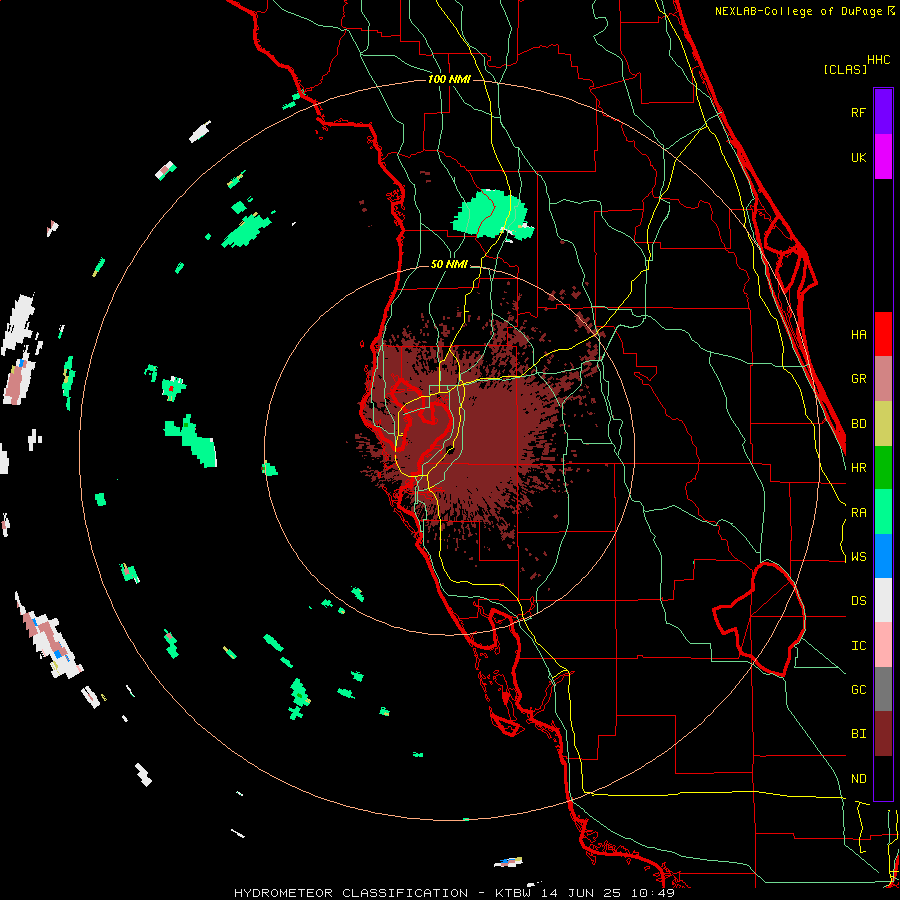Screen dimensions: 900x900
Task: Click the ND black legend swatch
Action: (x=883, y=778)
